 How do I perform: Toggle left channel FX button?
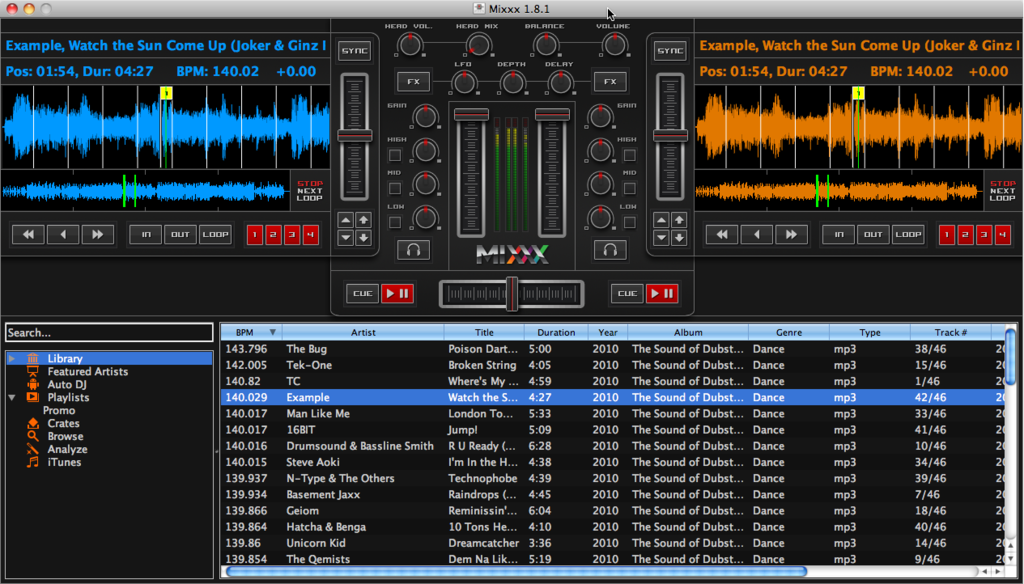pyautogui.click(x=413, y=82)
